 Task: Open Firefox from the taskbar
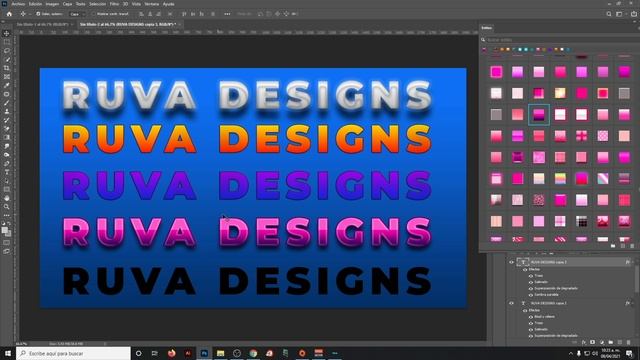point(171,353)
